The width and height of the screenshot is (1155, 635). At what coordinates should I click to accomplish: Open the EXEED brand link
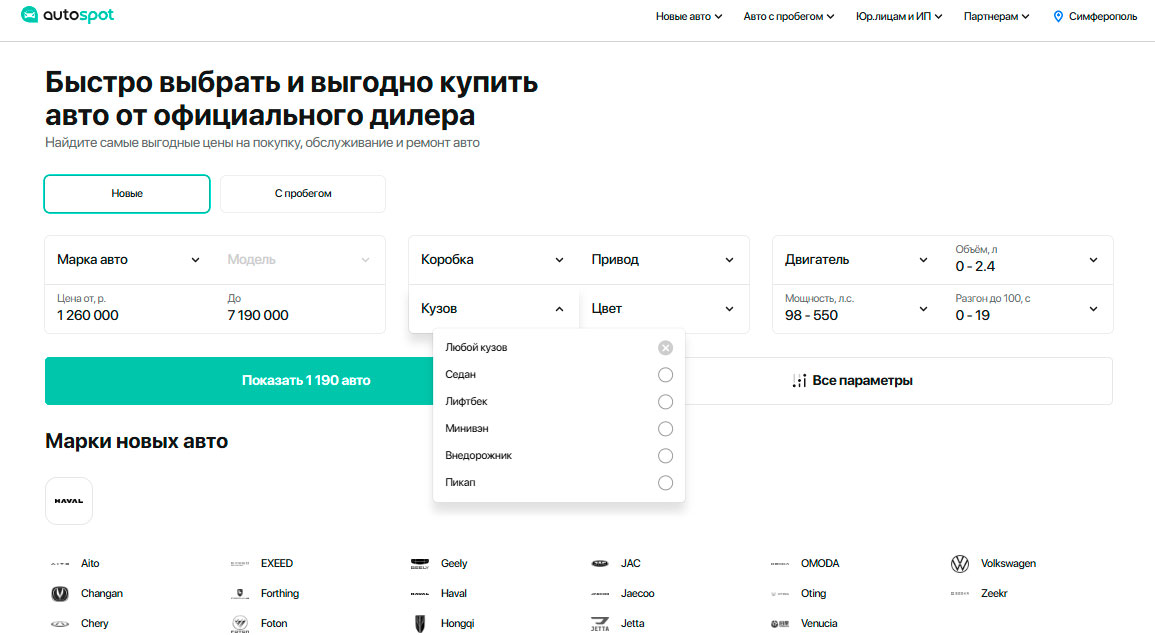point(277,564)
